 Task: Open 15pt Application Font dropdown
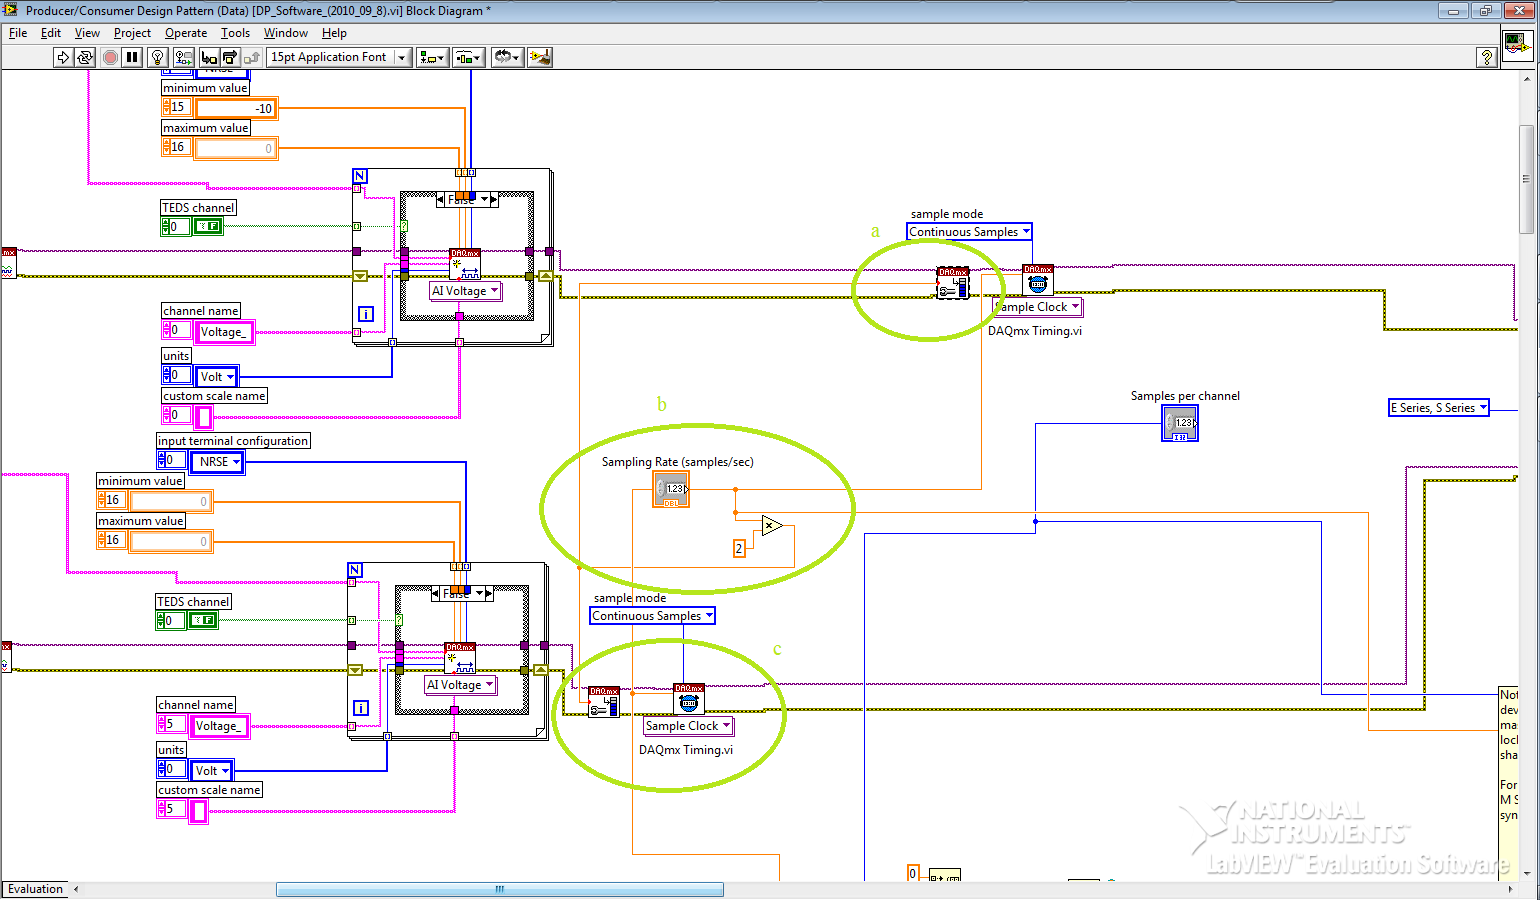click(x=339, y=57)
